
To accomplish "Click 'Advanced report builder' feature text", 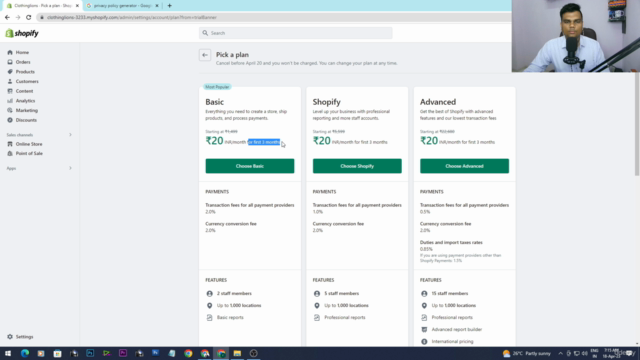I will (457, 329).
